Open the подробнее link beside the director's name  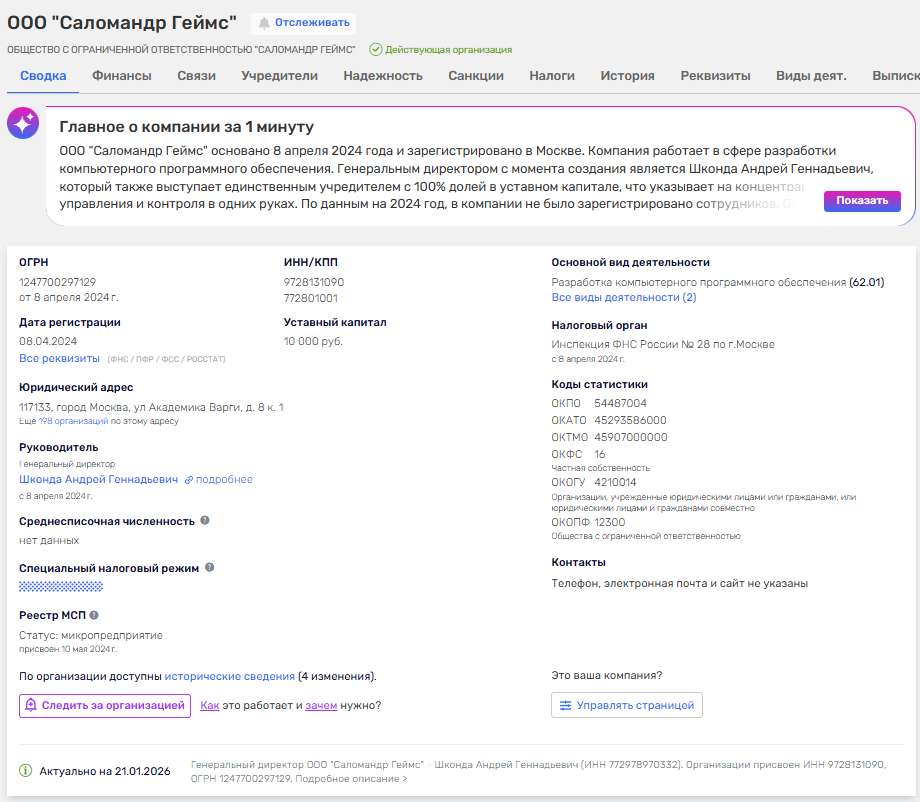tap(224, 479)
